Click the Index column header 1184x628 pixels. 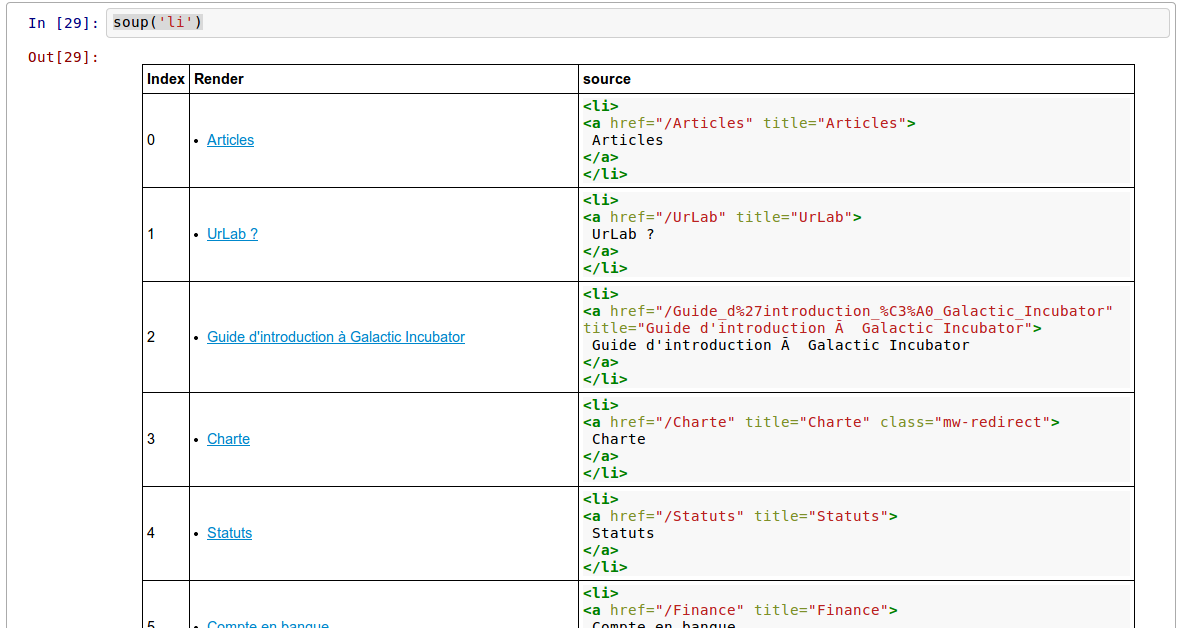tap(166, 79)
